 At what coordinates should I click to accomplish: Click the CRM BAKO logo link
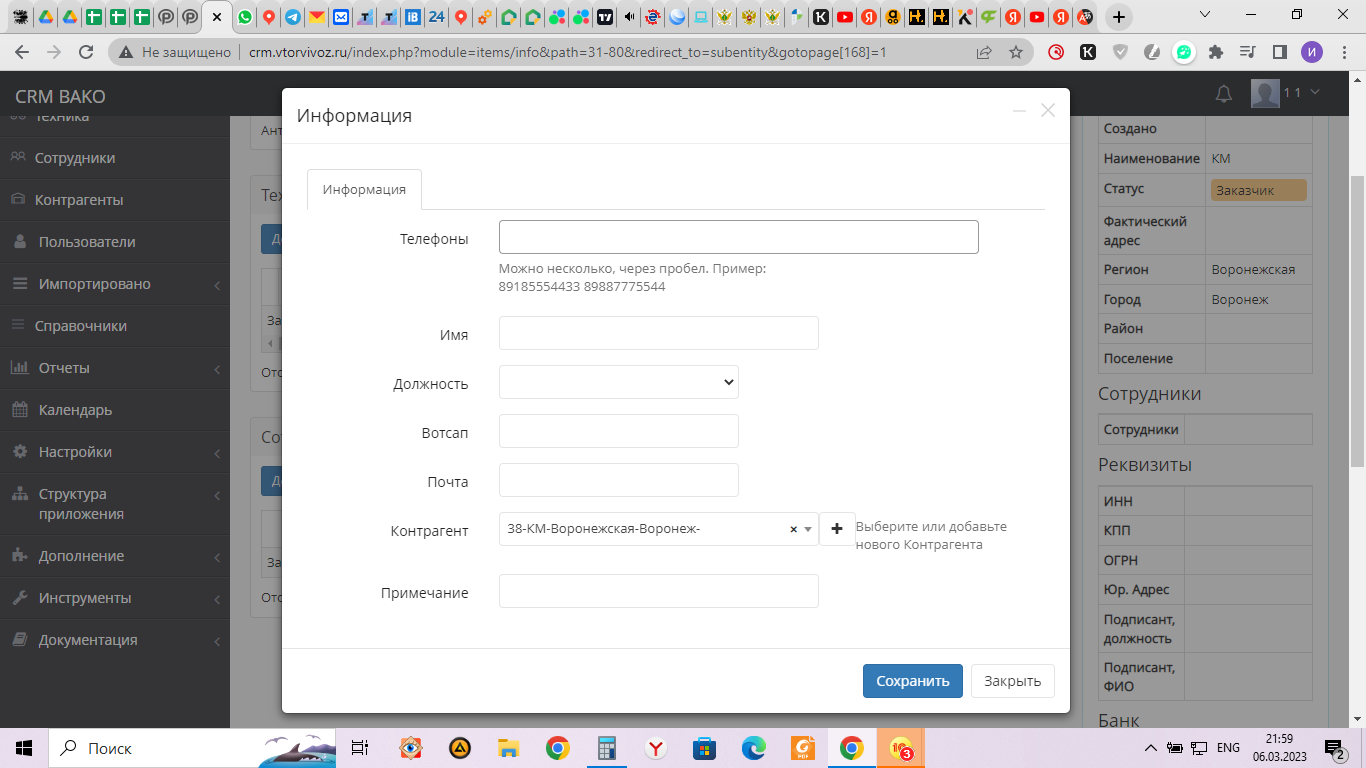(60, 97)
